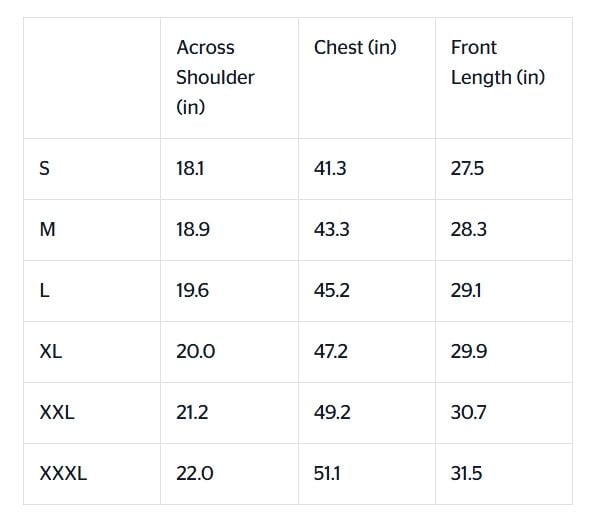Click the 19.6 across shoulder cell
The width and height of the screenshot is (601, 527).
pyautogui.click(x=193, y=290)
